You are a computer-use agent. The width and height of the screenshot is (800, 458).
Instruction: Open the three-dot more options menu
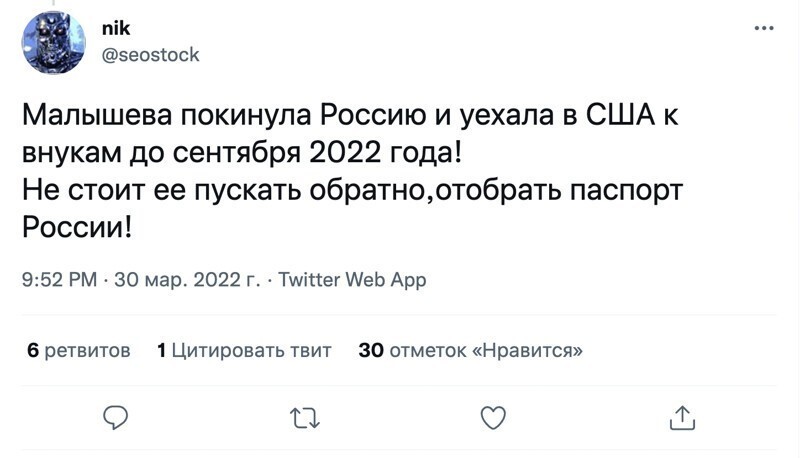pos(763,28)
